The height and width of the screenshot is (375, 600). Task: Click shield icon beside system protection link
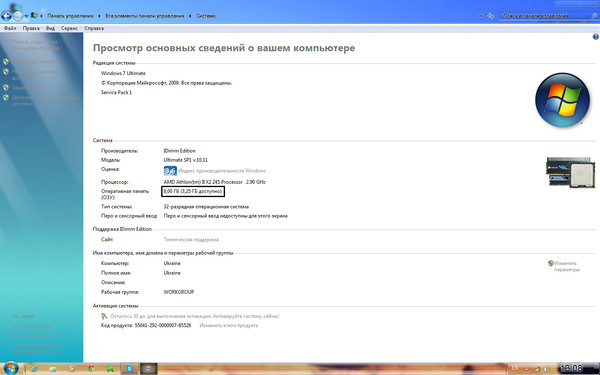click(x=6, y=87)
